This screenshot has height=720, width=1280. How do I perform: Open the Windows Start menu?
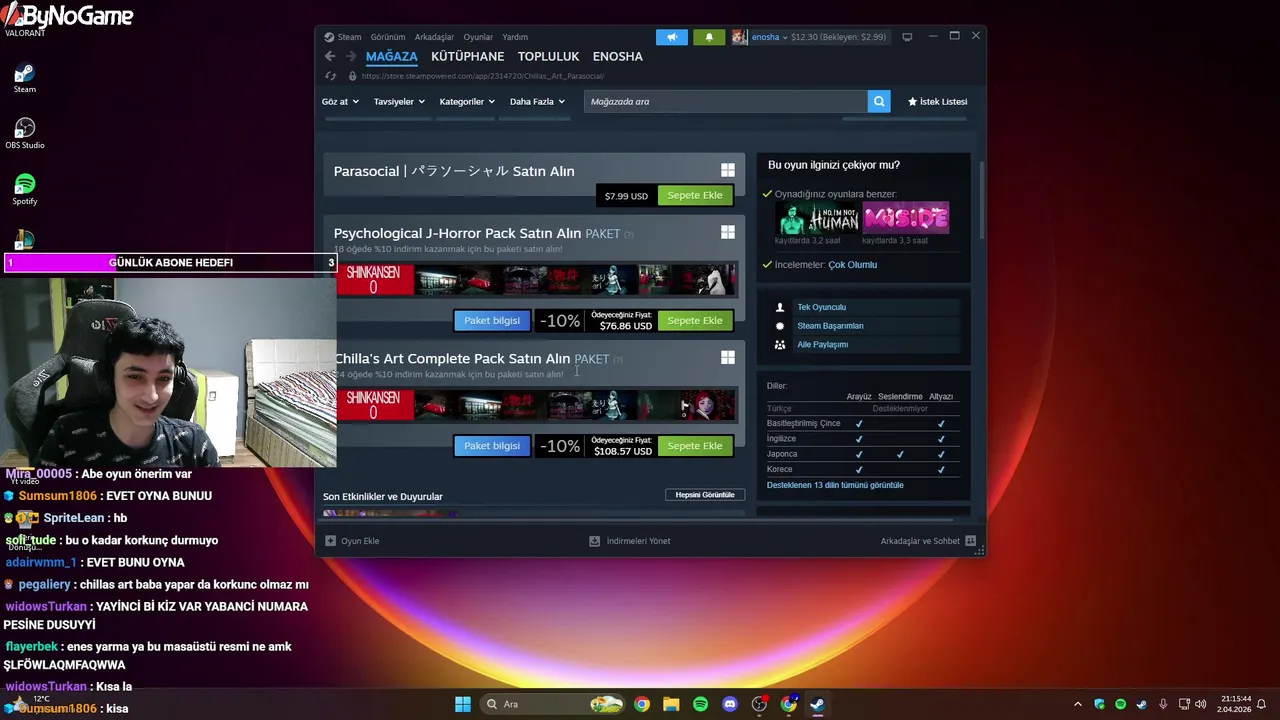coord(463,704)
